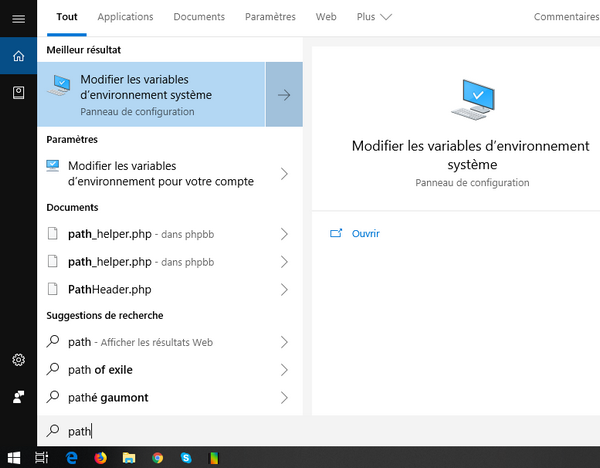Launch Google Chrome from taskbar
Screen dimensions: 600x468
(157, 458)
